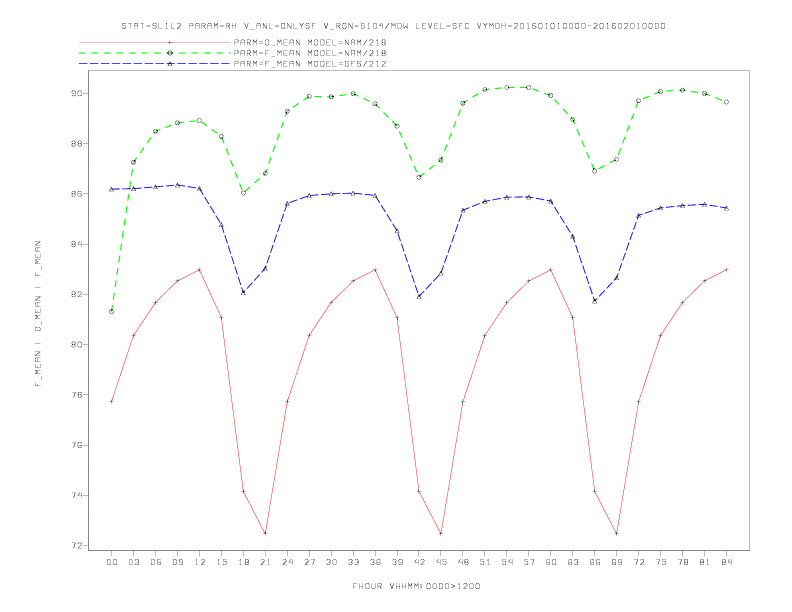
Task: Click x-axis tick label 66
Action: [595, 562]
